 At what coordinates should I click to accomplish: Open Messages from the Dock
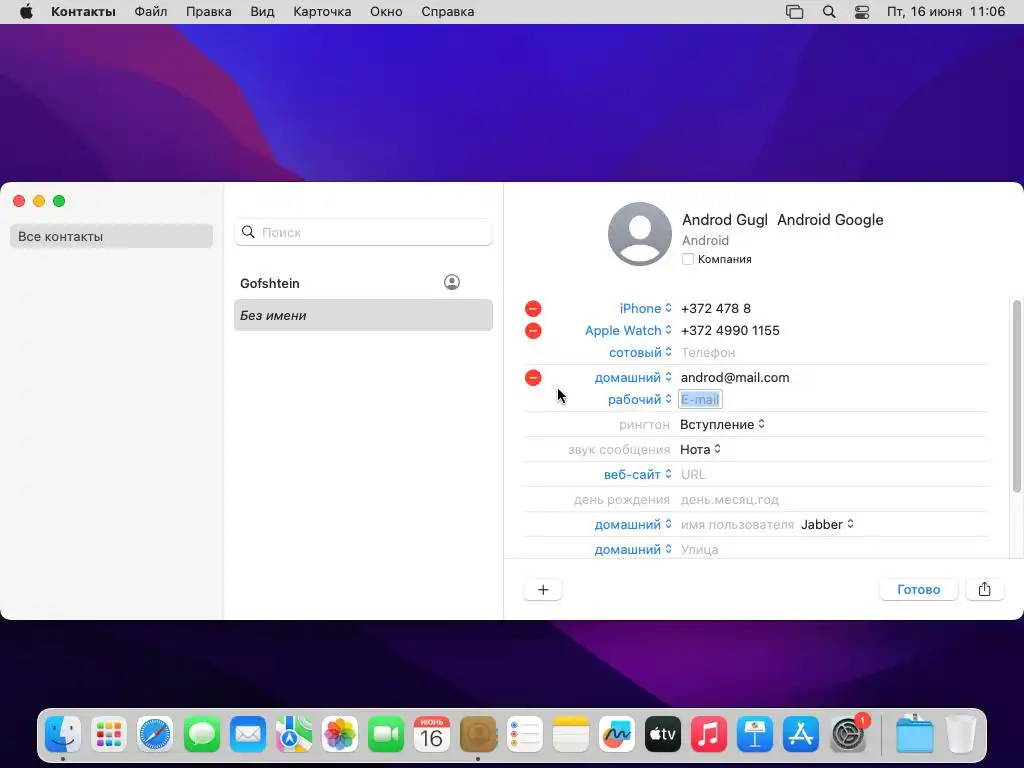[201, 734]
